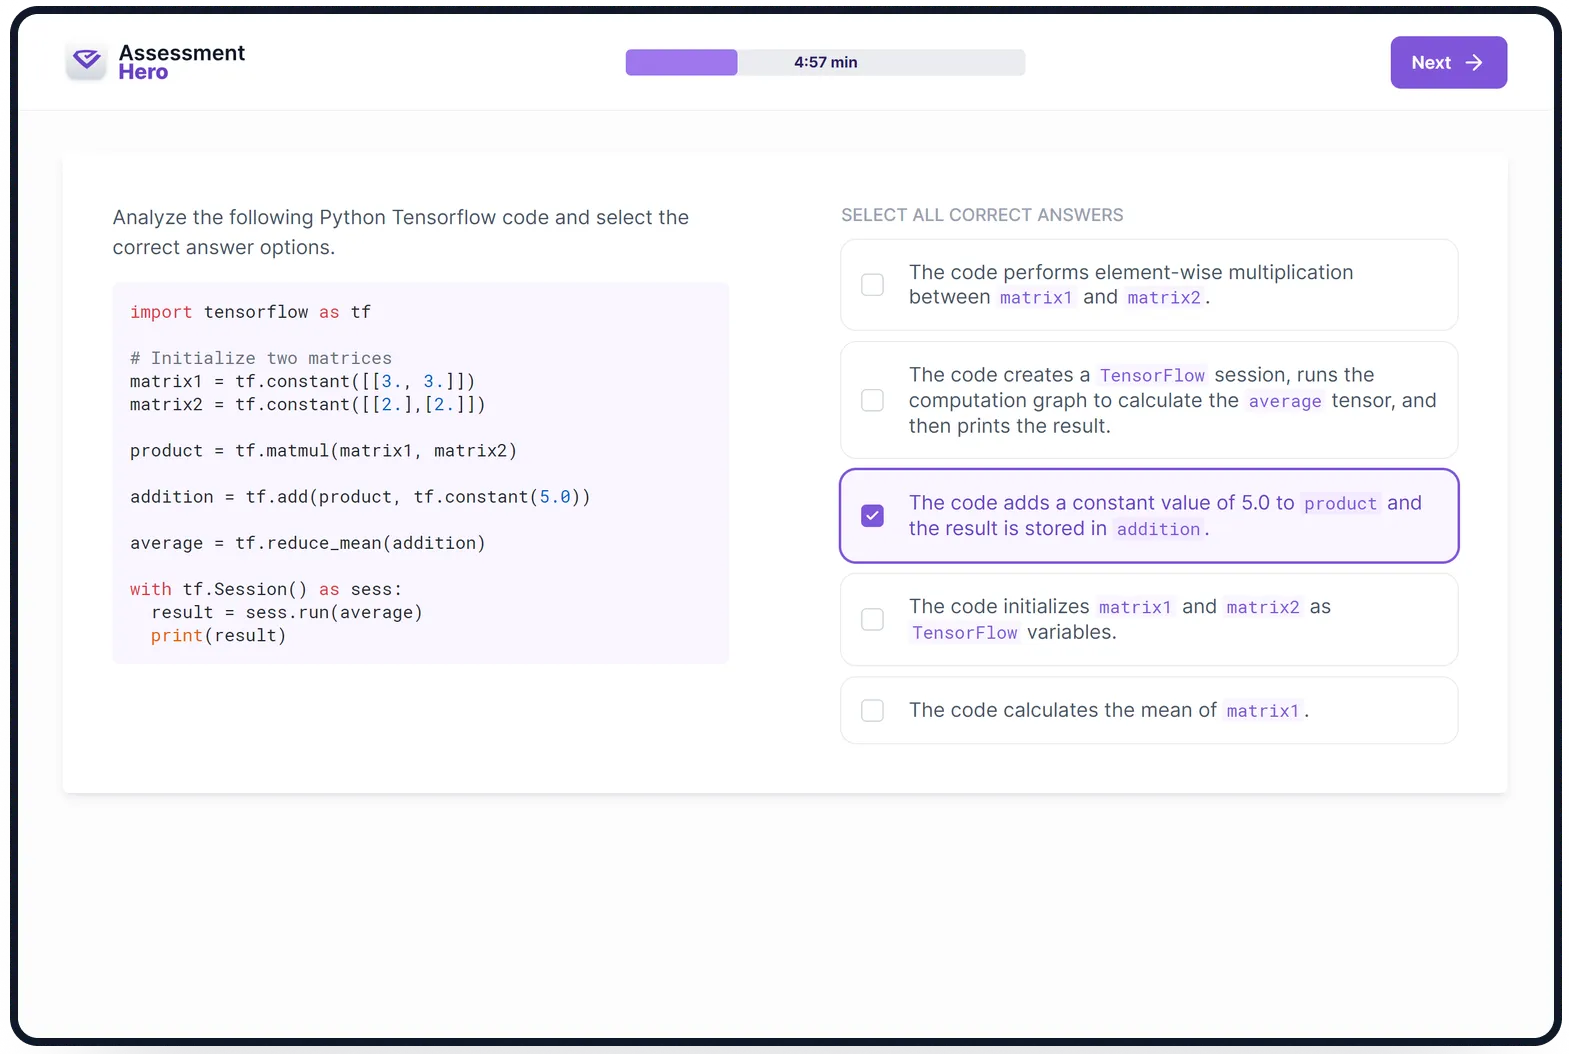Click the tf.matmul product code line
This screenshot has width=1569, height=1054.
(323, 450)
